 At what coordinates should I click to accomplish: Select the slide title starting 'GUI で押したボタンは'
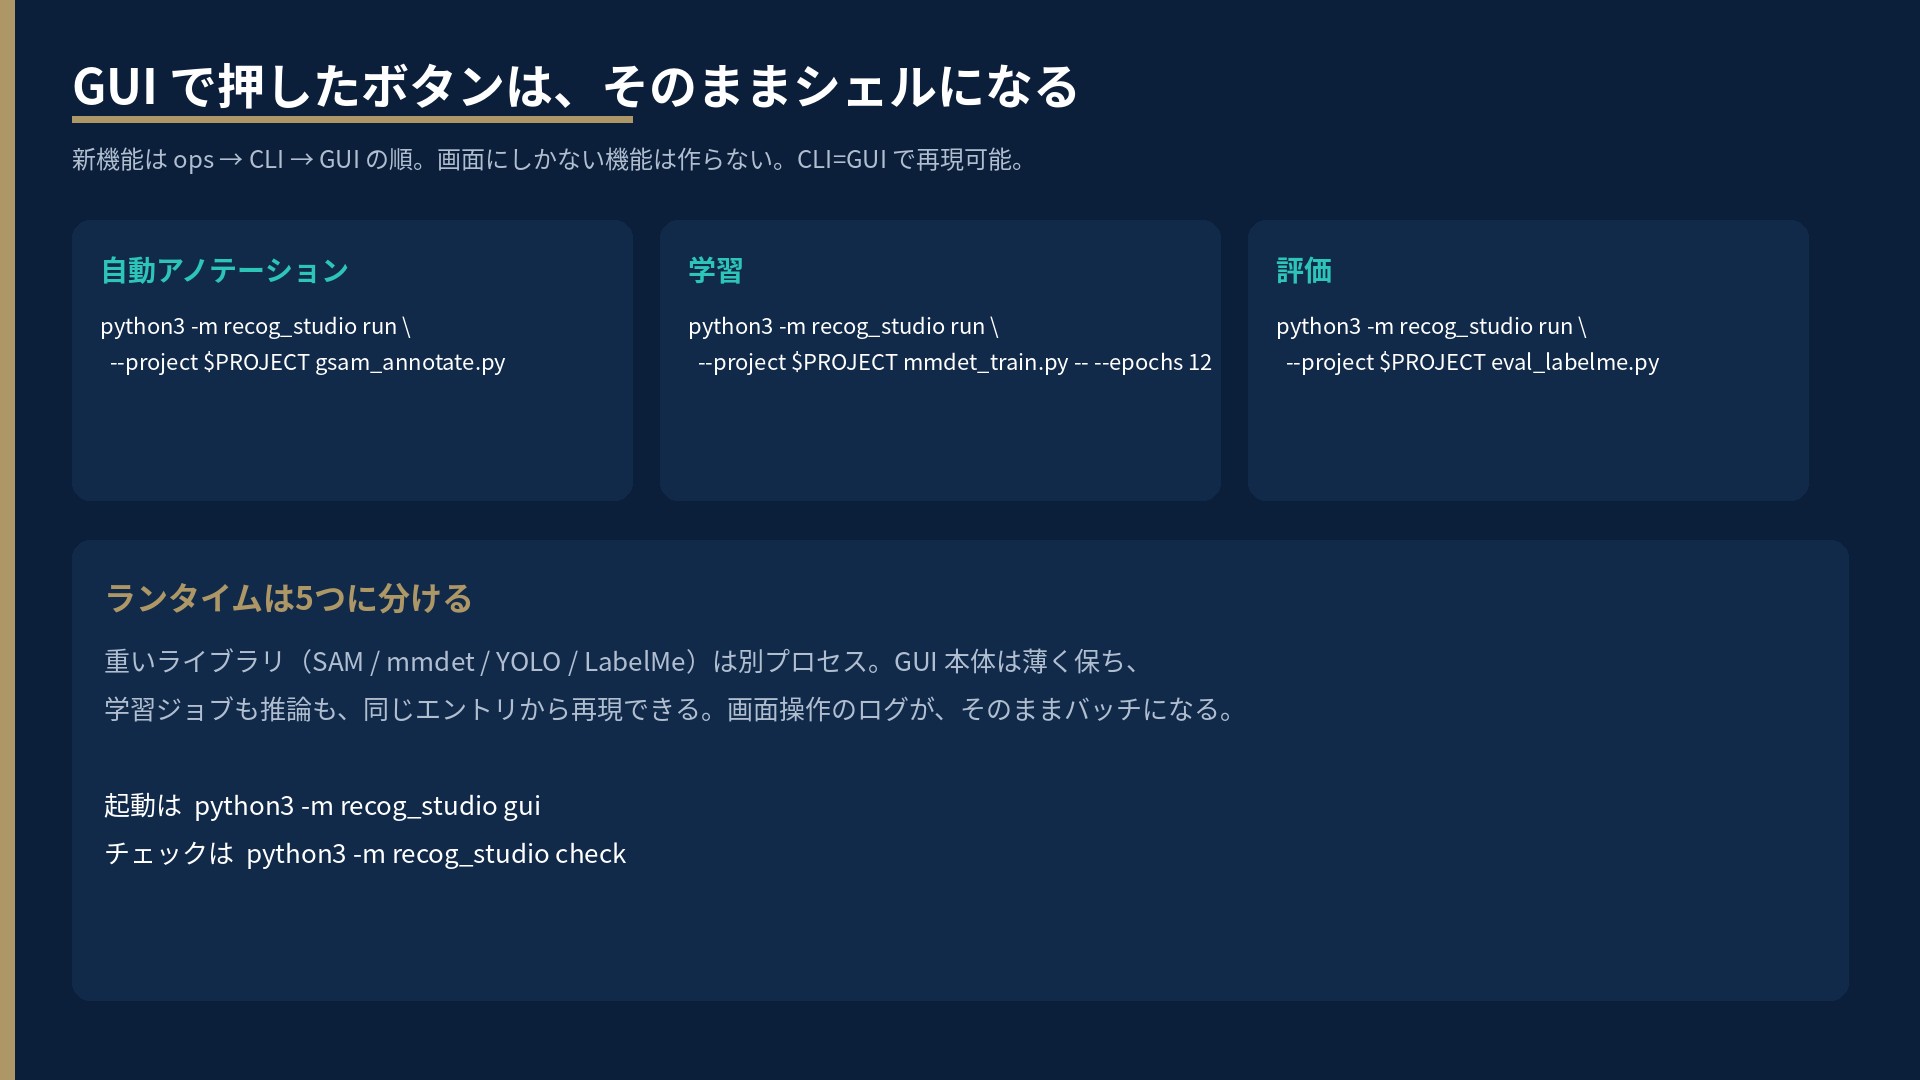(575, 86)
